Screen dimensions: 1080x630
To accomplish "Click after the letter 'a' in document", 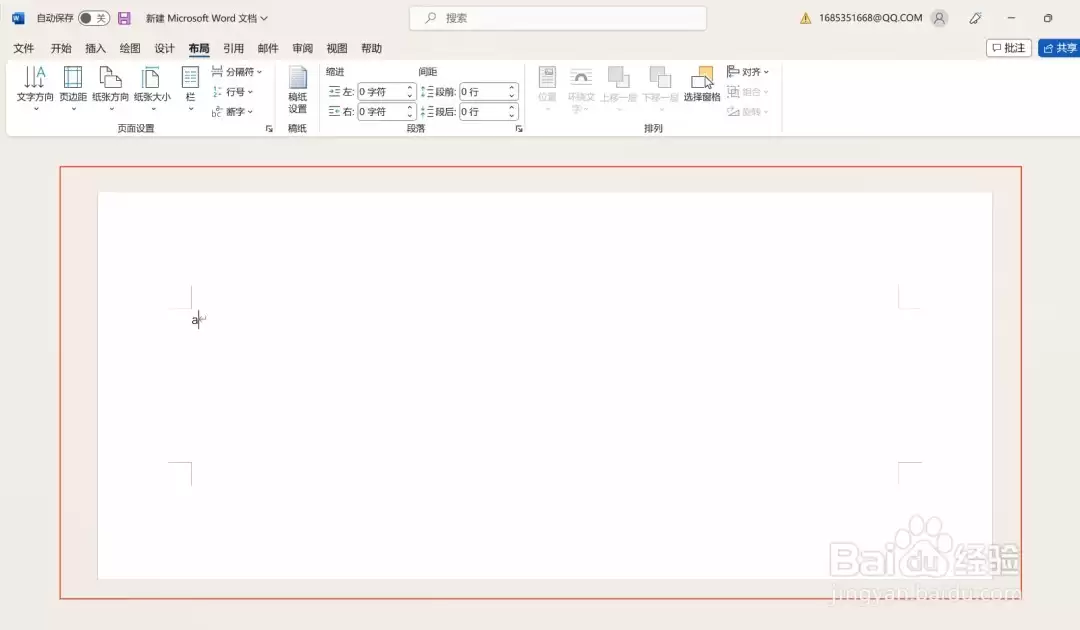I will (199, 319).
